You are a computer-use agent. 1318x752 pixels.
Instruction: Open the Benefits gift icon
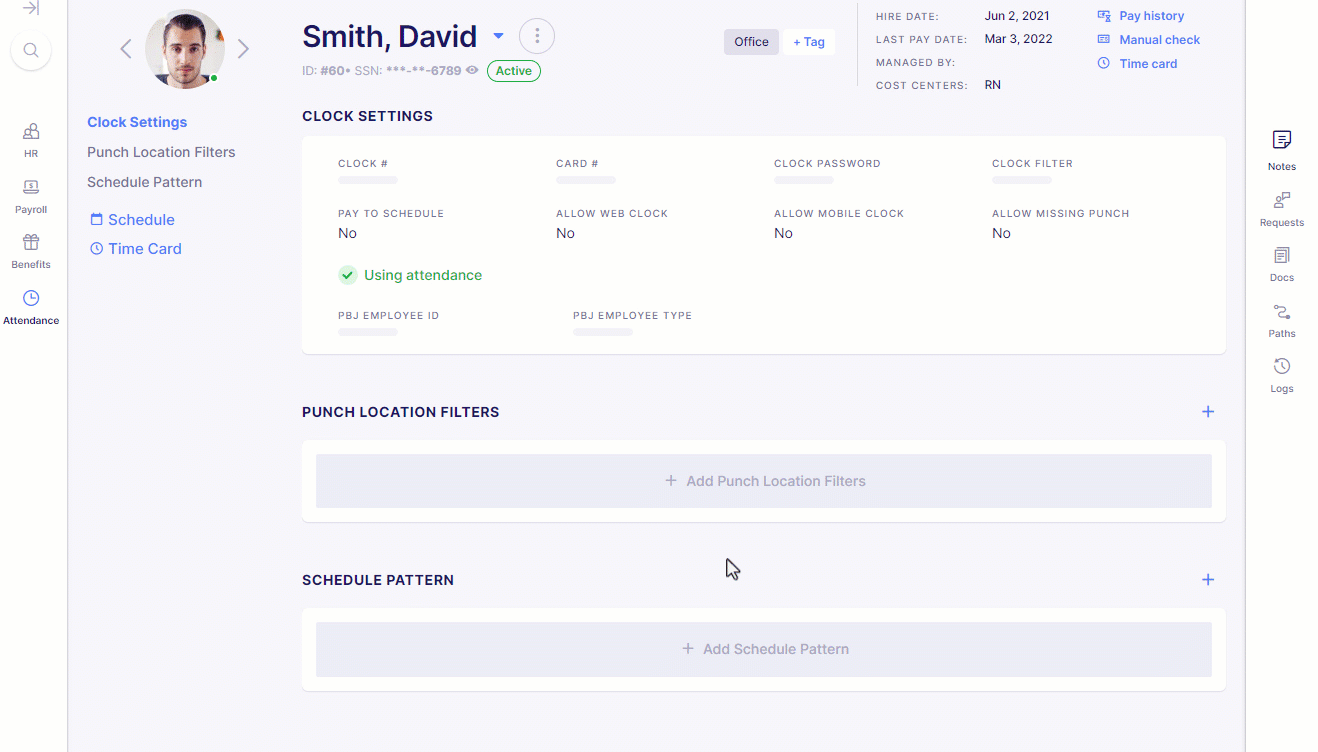pyautogui.click(x=31, y=242)
